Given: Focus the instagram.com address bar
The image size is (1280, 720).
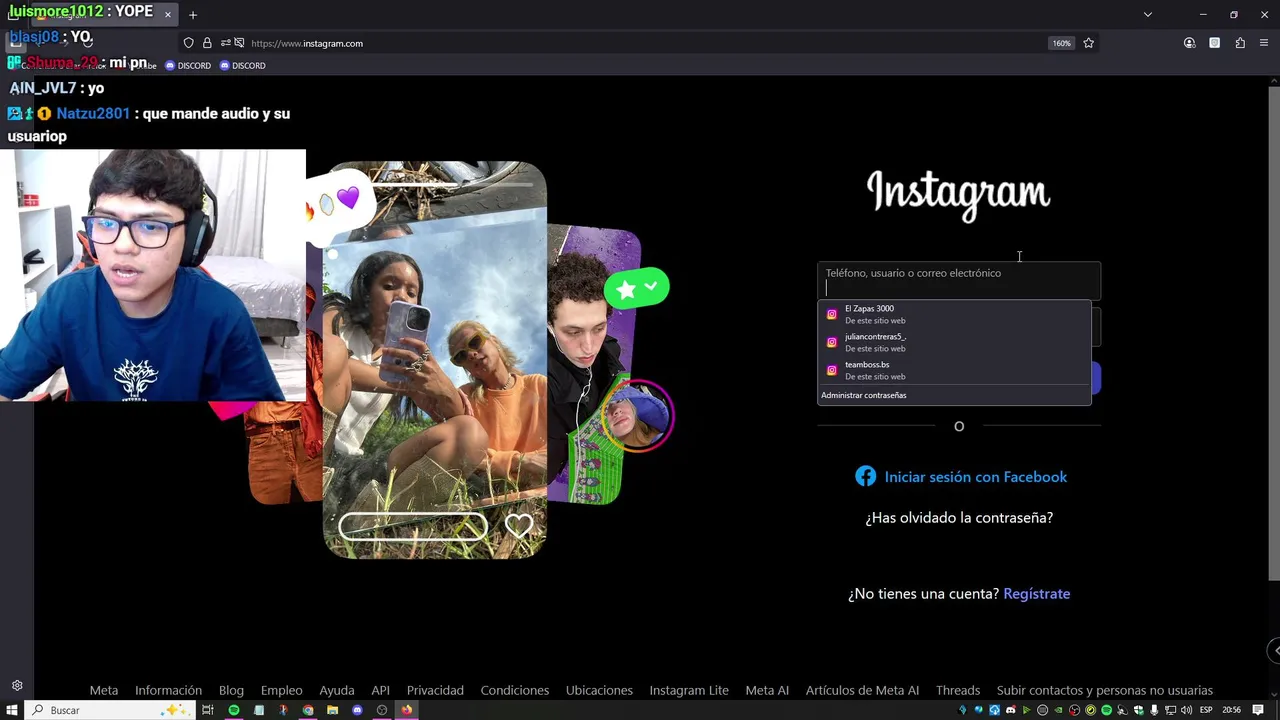Looking at the screenshot, I should click(x=640, y=43).
